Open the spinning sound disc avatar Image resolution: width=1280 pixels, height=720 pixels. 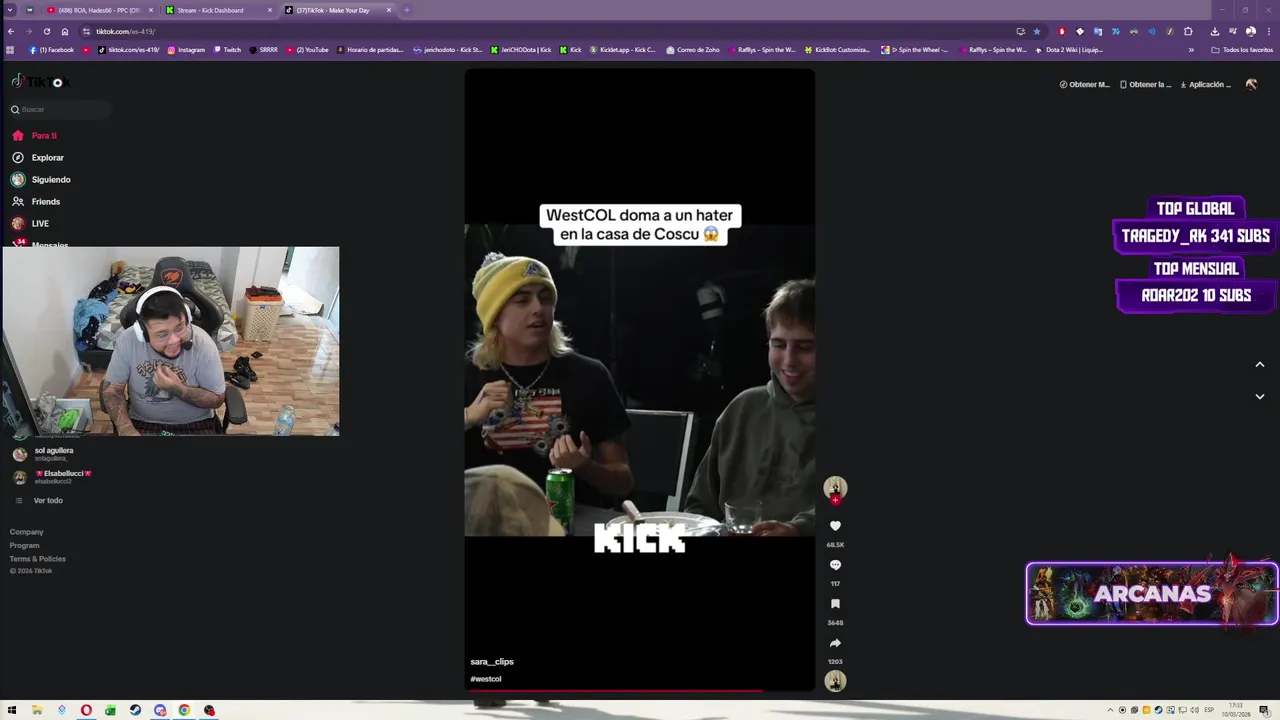tap(835, 681)
